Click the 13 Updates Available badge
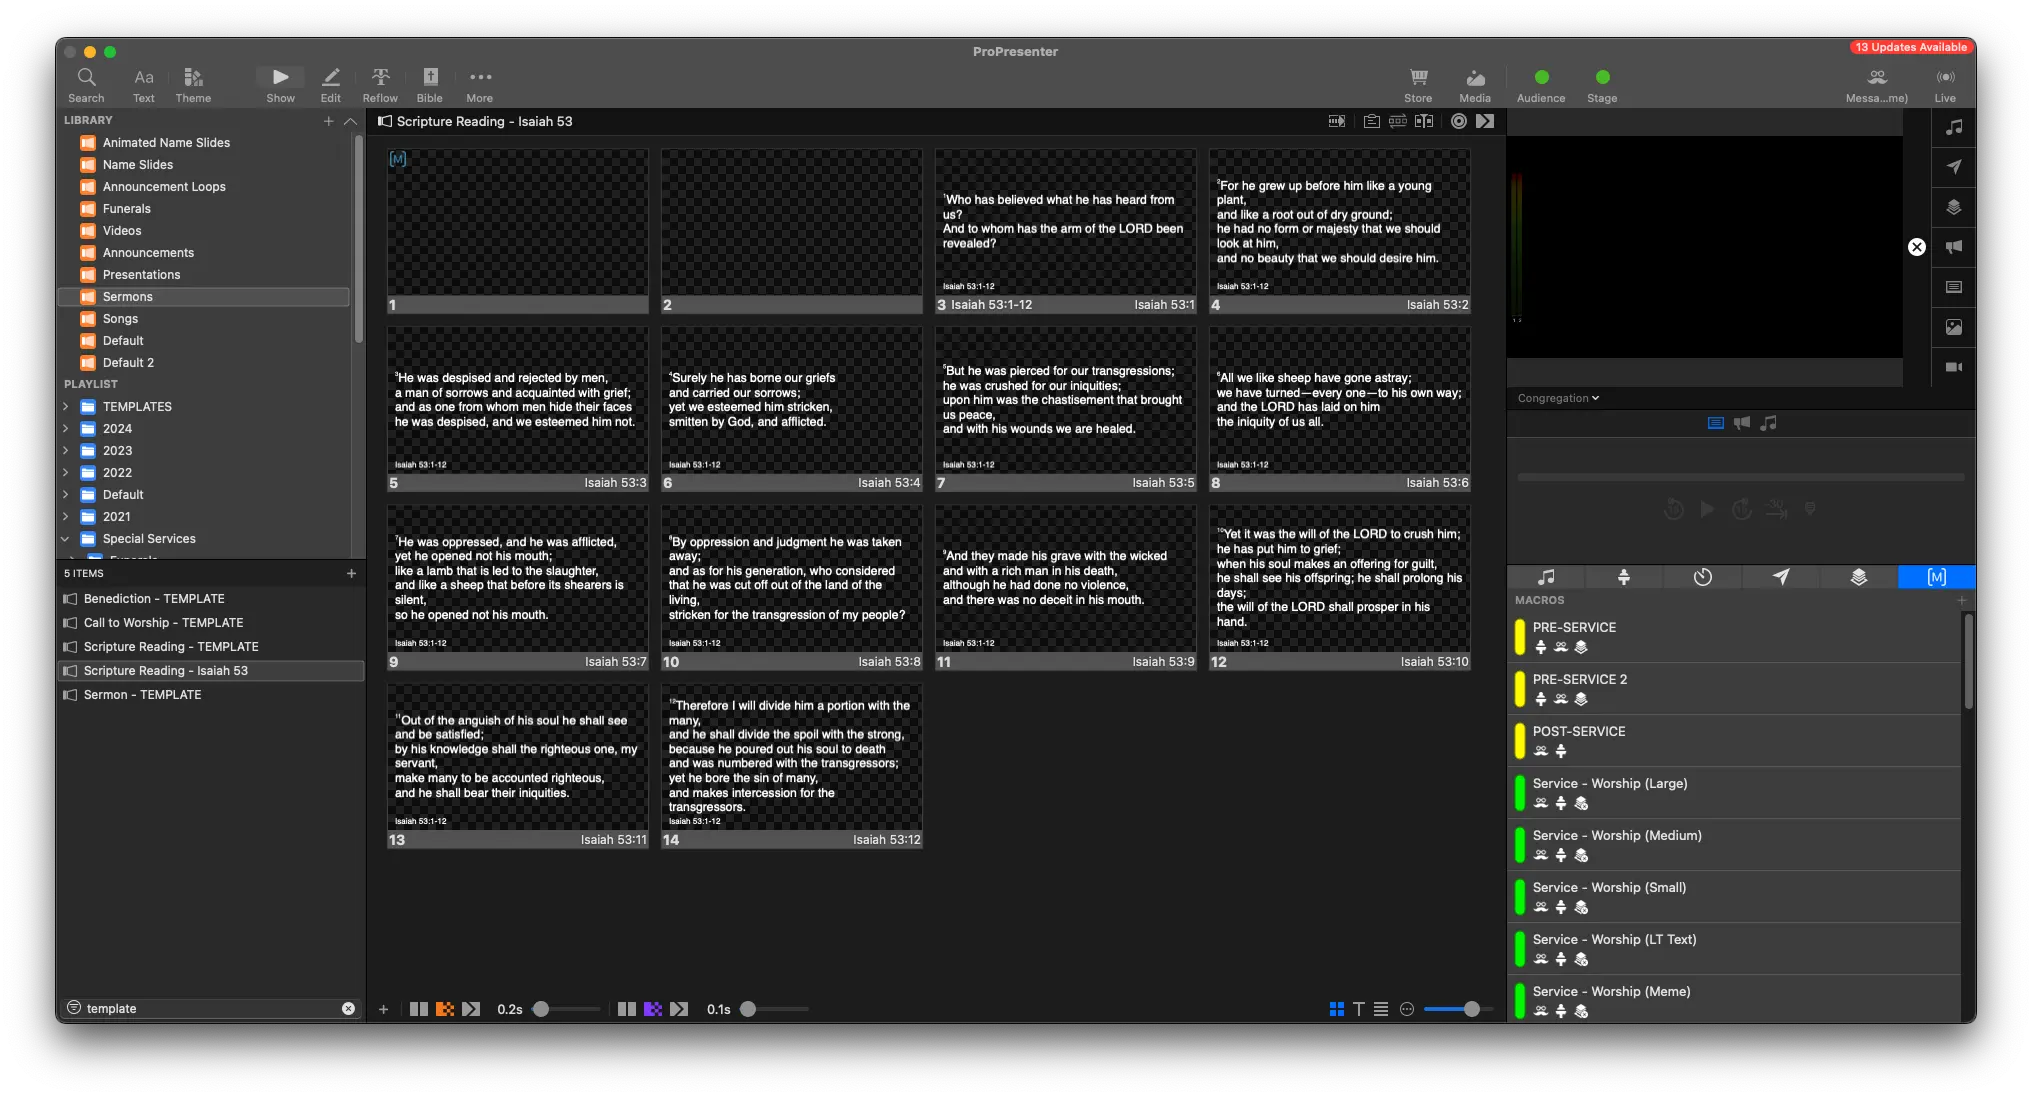The height and width of the screenshot is (1097, 2032). click(x=1910, y=47)
